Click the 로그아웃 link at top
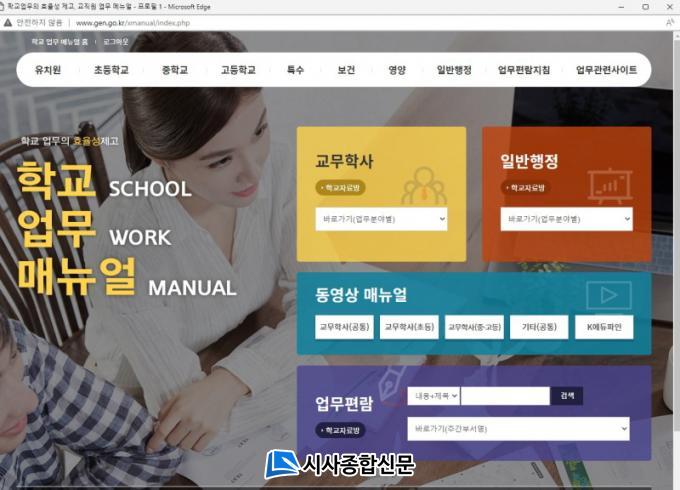This screenshot has width=680, height=490. click(116, 42)
